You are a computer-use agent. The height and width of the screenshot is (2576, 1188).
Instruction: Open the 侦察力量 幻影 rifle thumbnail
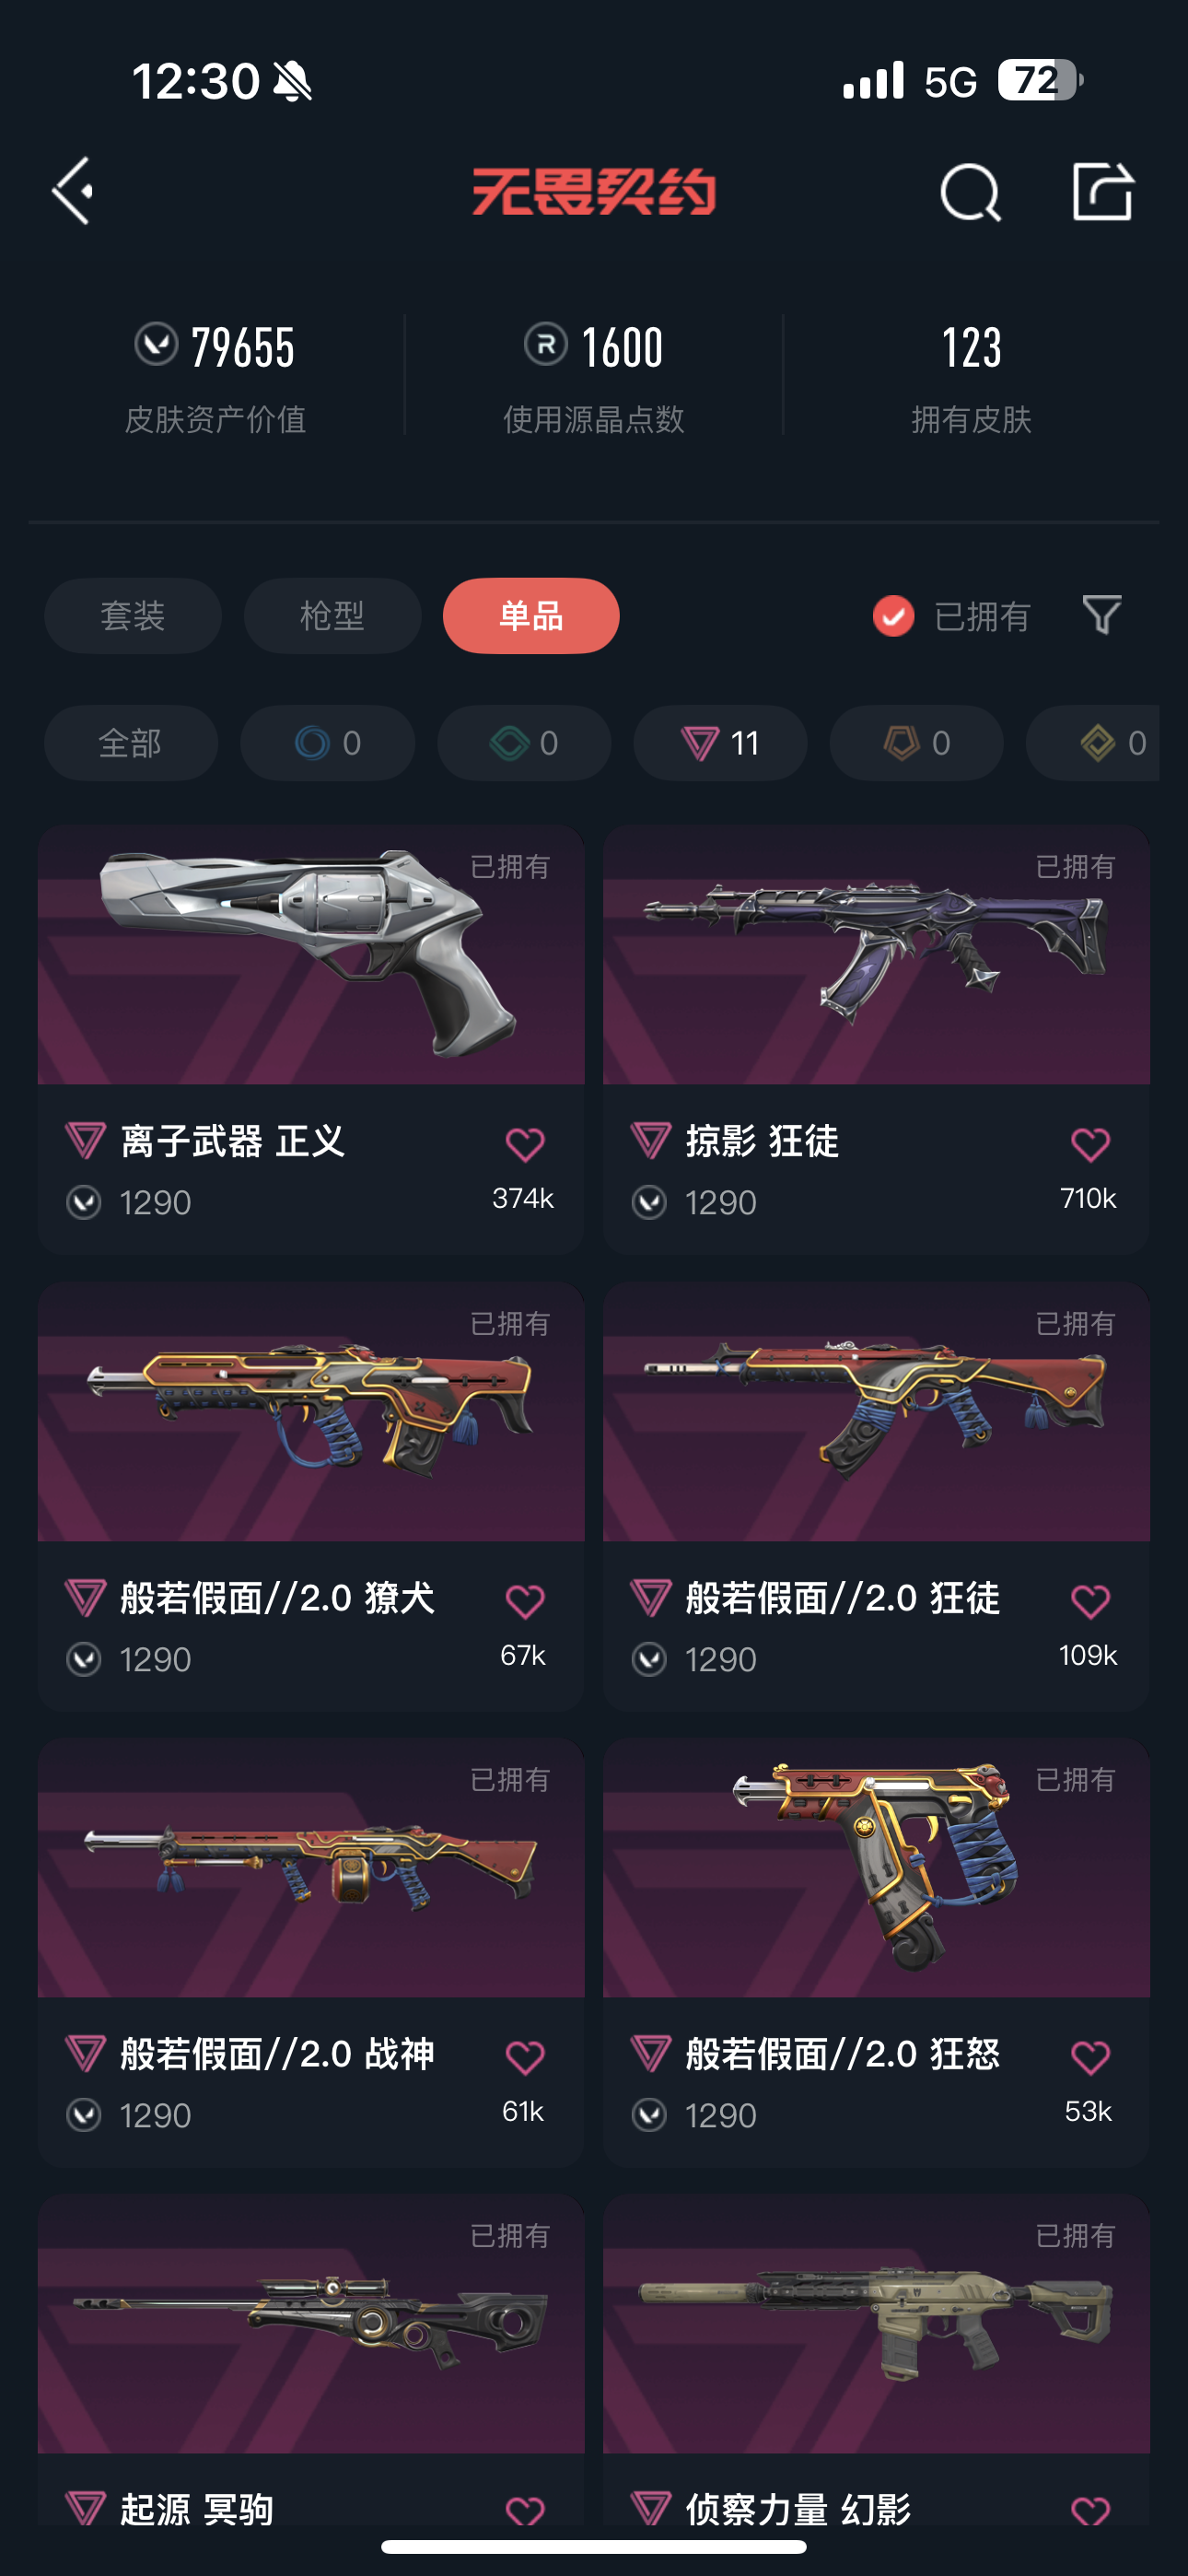[876, 2324]
